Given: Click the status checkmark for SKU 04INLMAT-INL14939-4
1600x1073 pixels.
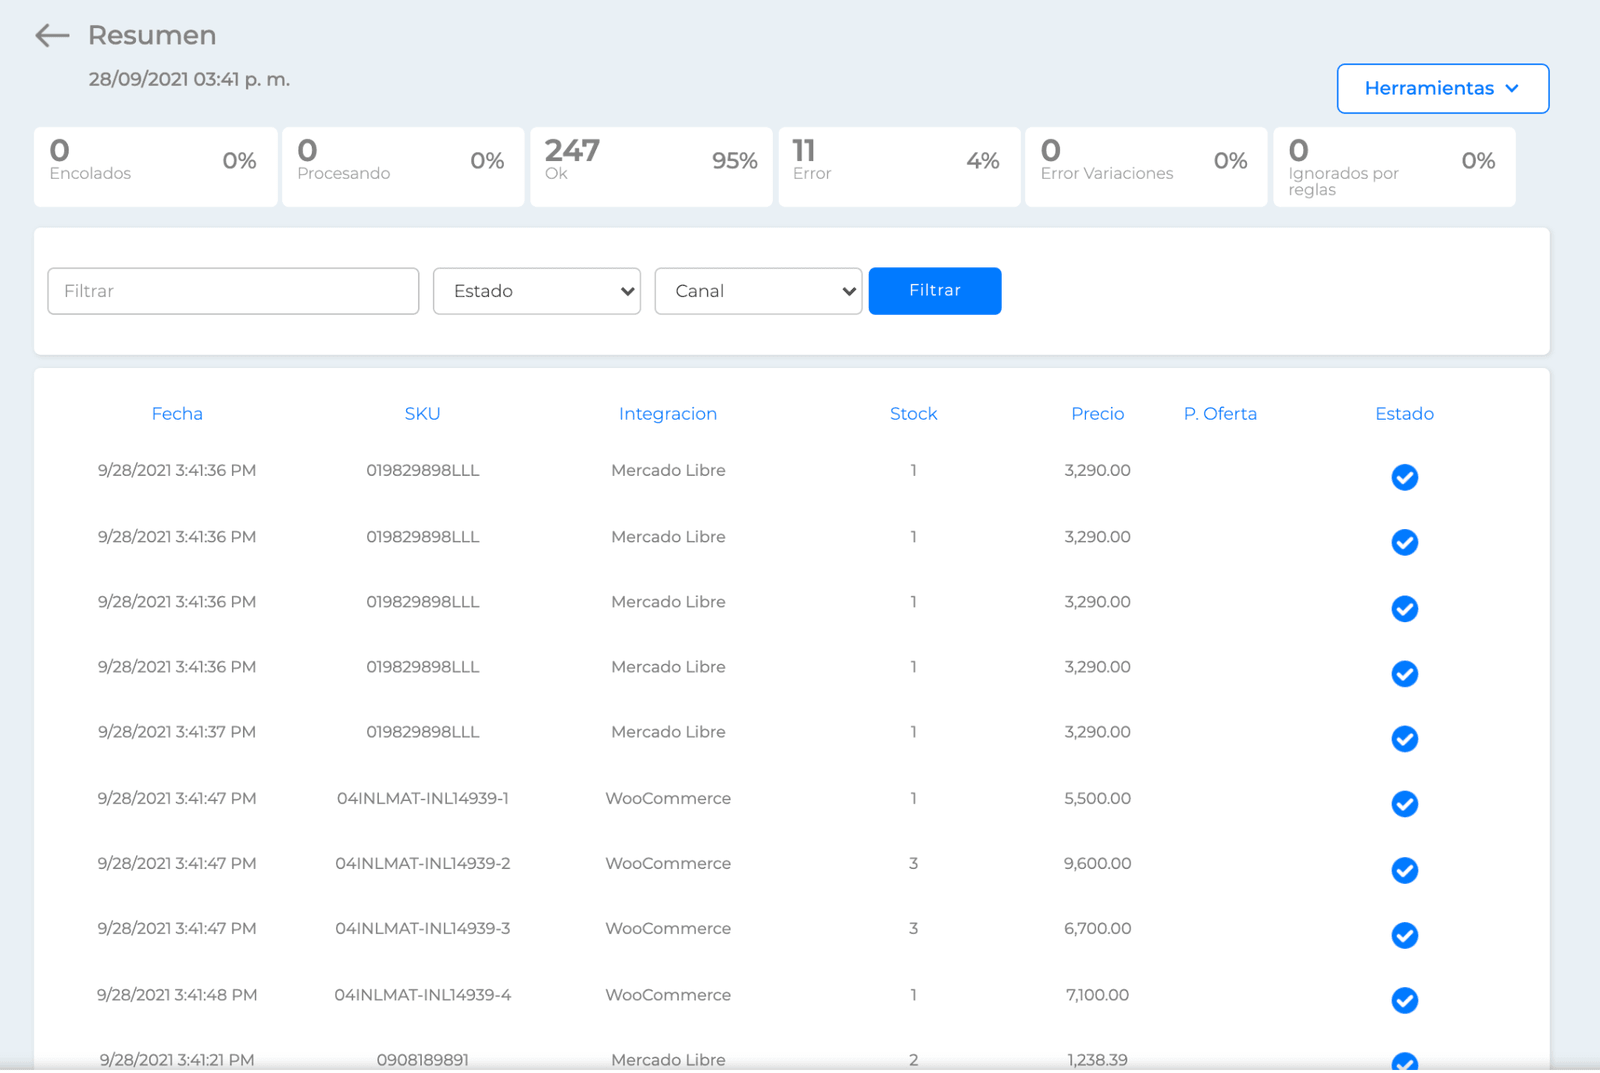Looking at the screenshot, I should click(x=1404, y=1000).
